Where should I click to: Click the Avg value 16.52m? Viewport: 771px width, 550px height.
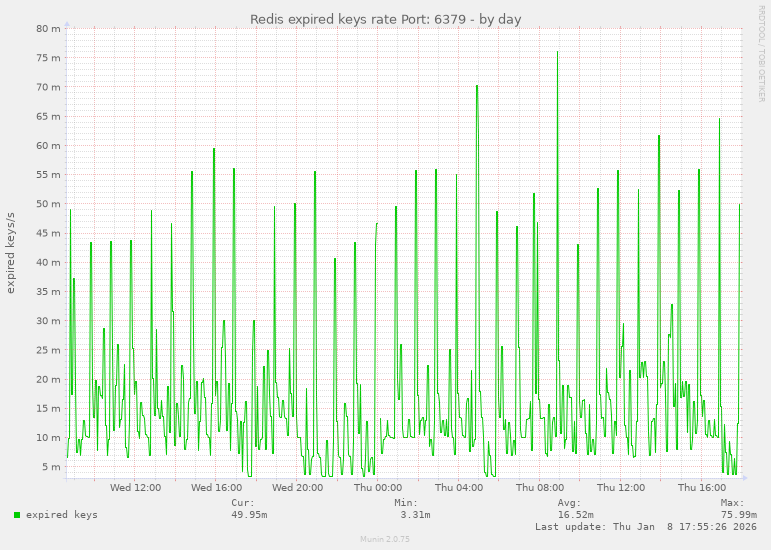[575, 515]
